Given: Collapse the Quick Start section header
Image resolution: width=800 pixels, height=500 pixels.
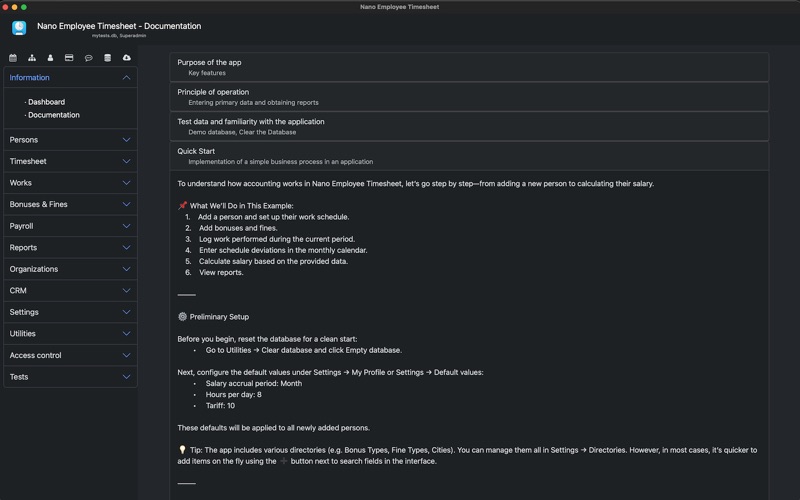Looking at the screenshot, I should pyautogui.click(x=469, y=156).
